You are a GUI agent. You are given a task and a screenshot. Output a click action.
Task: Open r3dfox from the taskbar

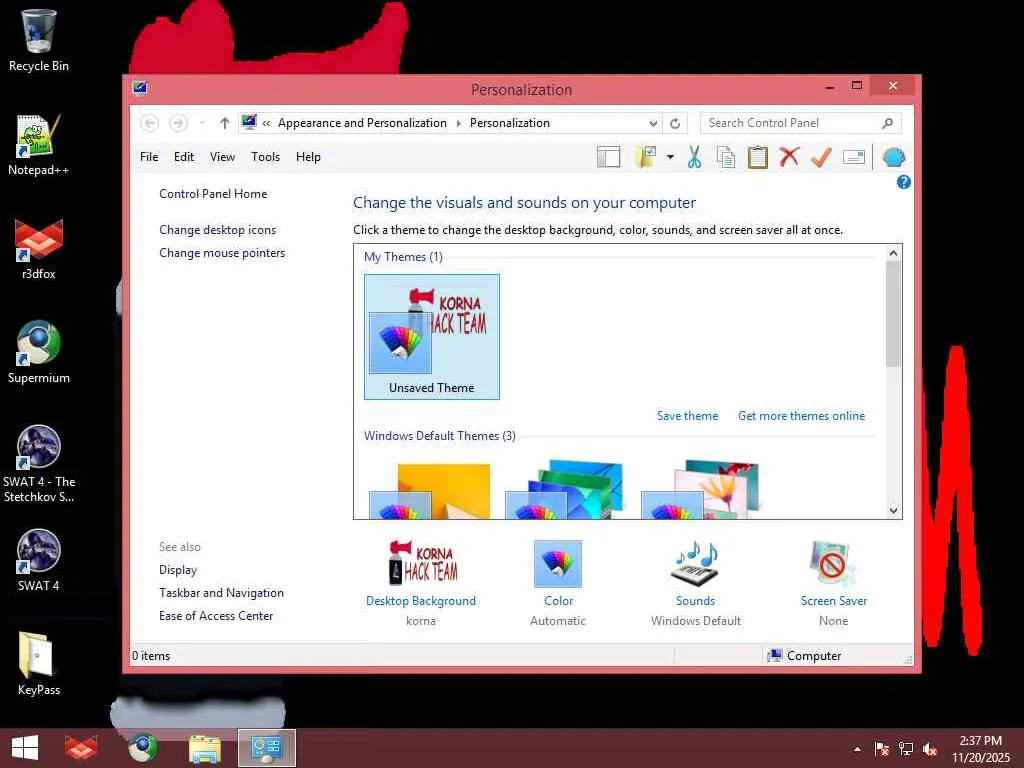click(x=81, y=748)
